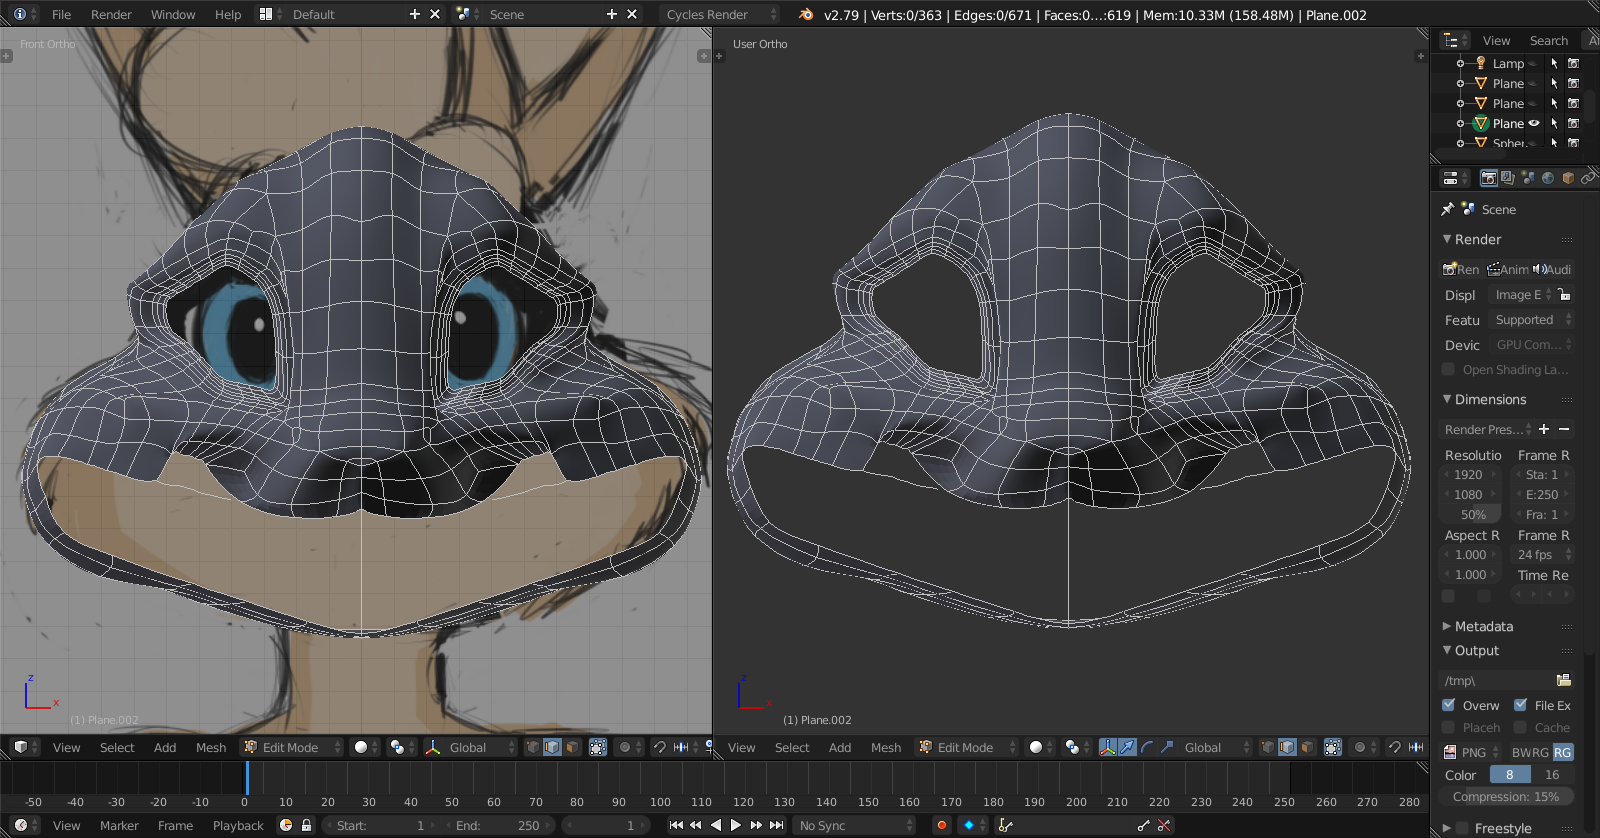
Task: Click delete keyframe icon in timeline
Action: 1163,825
